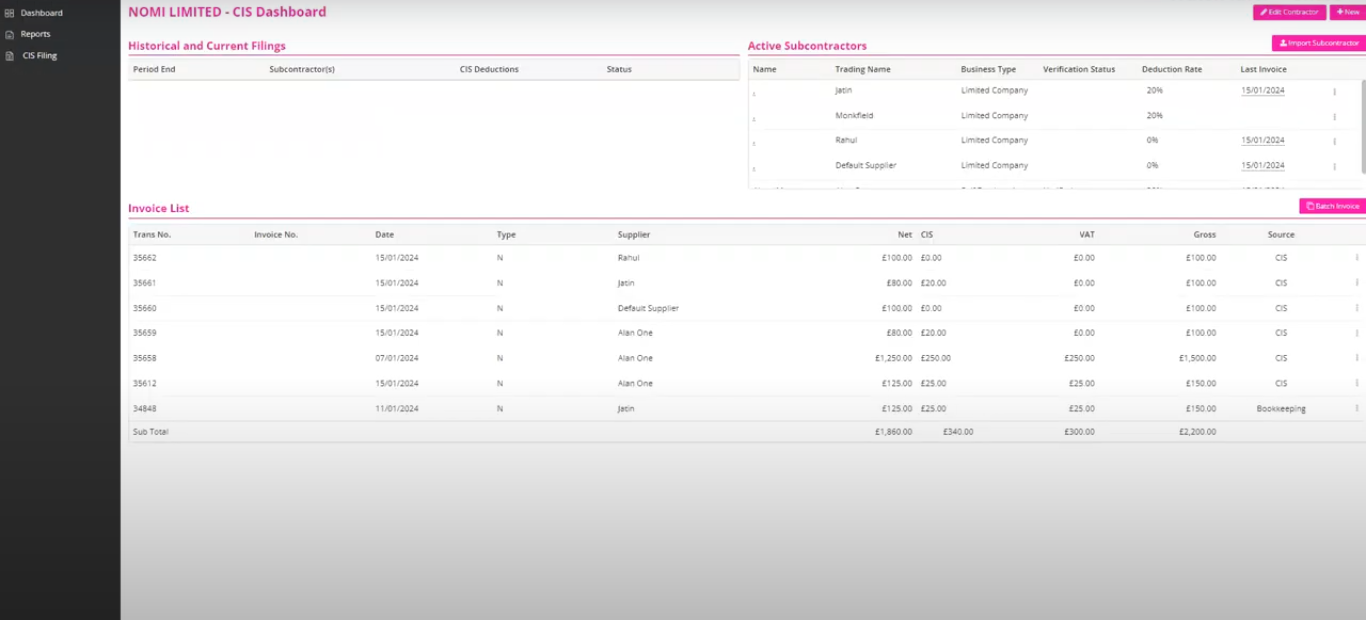Image resolution: width=1366 pixels, height=620 pixels.
Task: Open row menu for invoice 34848
Action: click(1357, 408)
